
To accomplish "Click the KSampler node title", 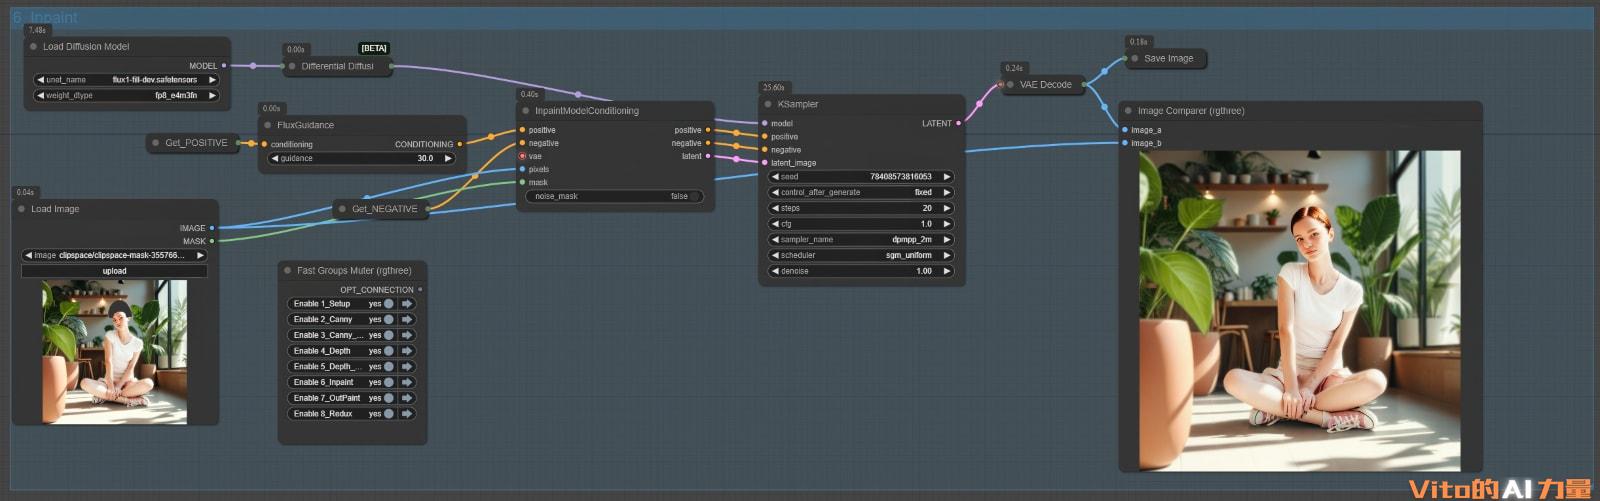I will point(798,104).
